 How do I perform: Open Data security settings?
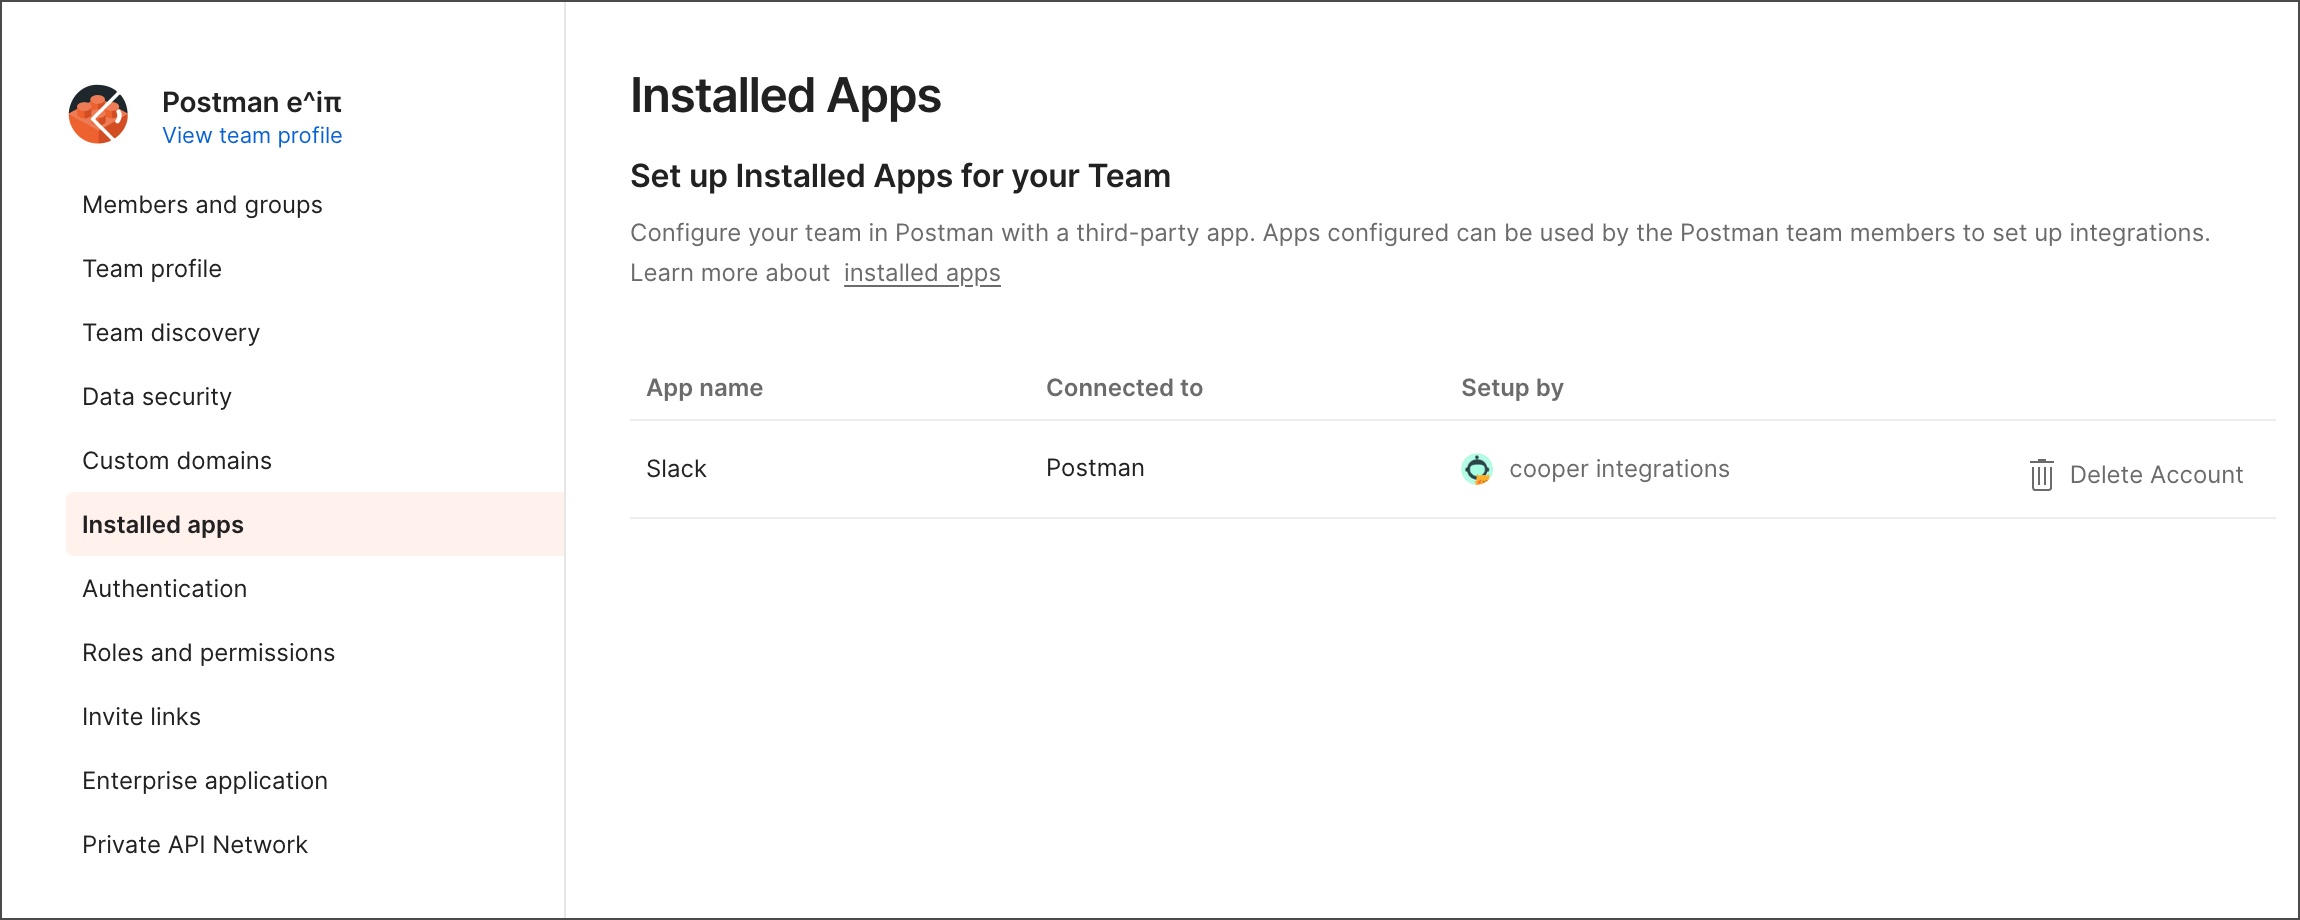[157, 397]
